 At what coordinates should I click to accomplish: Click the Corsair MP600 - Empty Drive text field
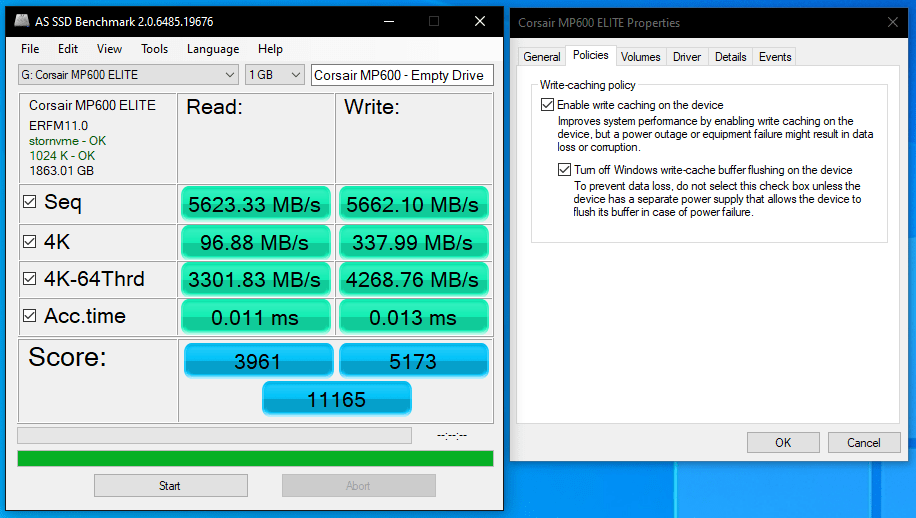coord(402,75)
